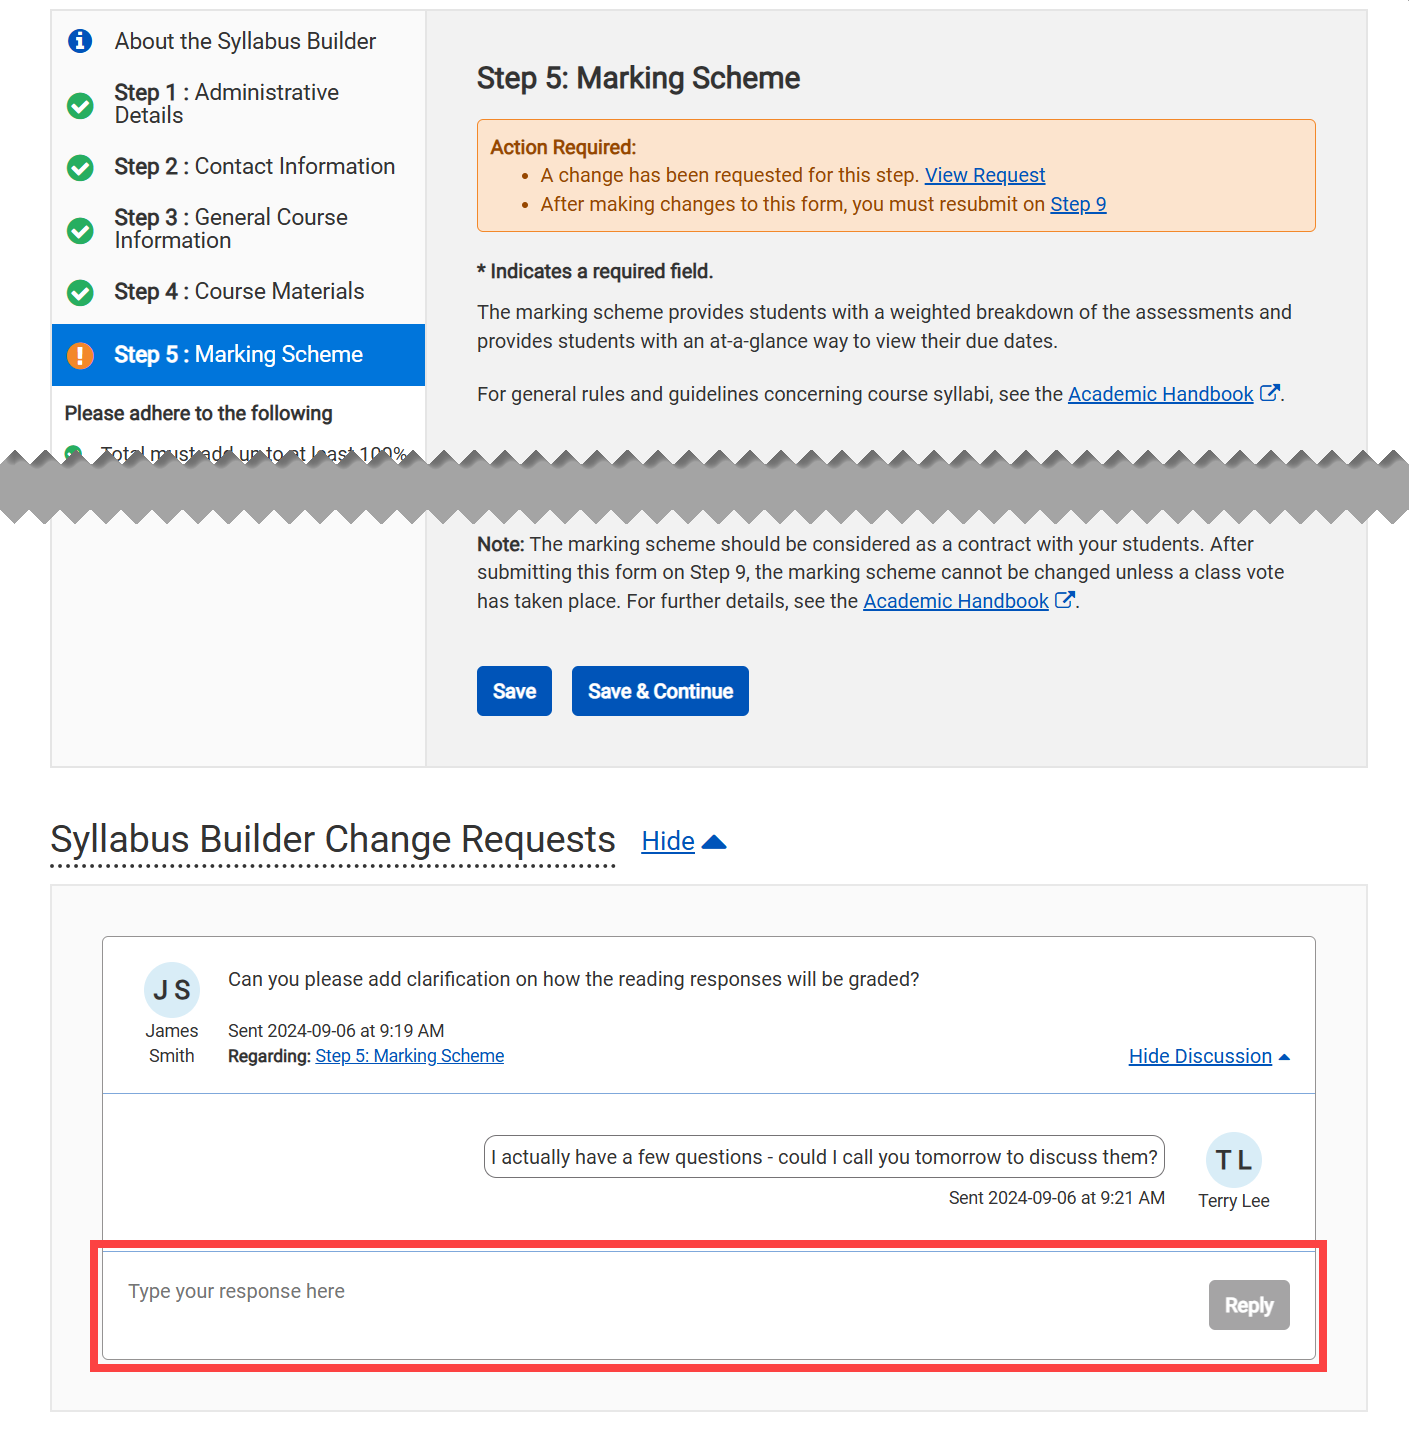
Task: Click the up arrow beside Hide
Action: 714,842
